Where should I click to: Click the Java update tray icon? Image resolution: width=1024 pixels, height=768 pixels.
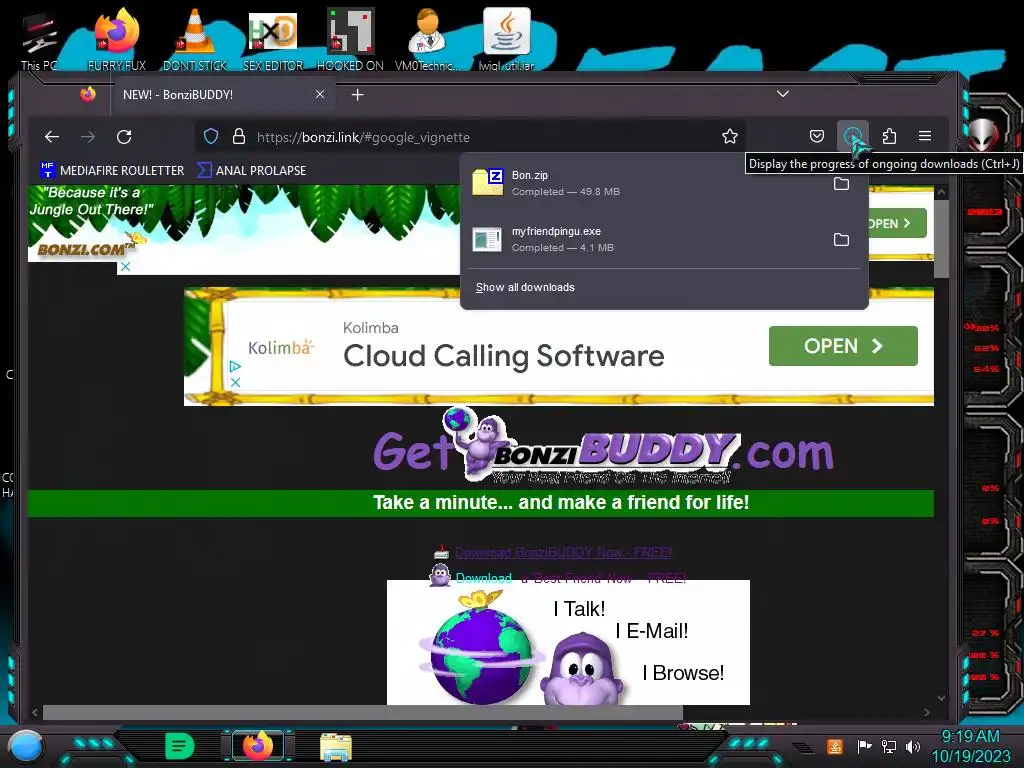(835, 746)
